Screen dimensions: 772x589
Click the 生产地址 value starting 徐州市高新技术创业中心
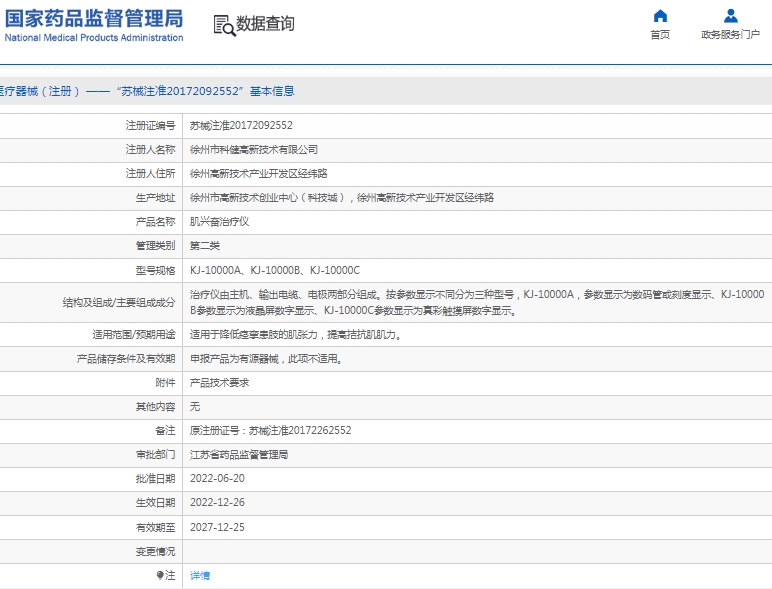point(342,197)
